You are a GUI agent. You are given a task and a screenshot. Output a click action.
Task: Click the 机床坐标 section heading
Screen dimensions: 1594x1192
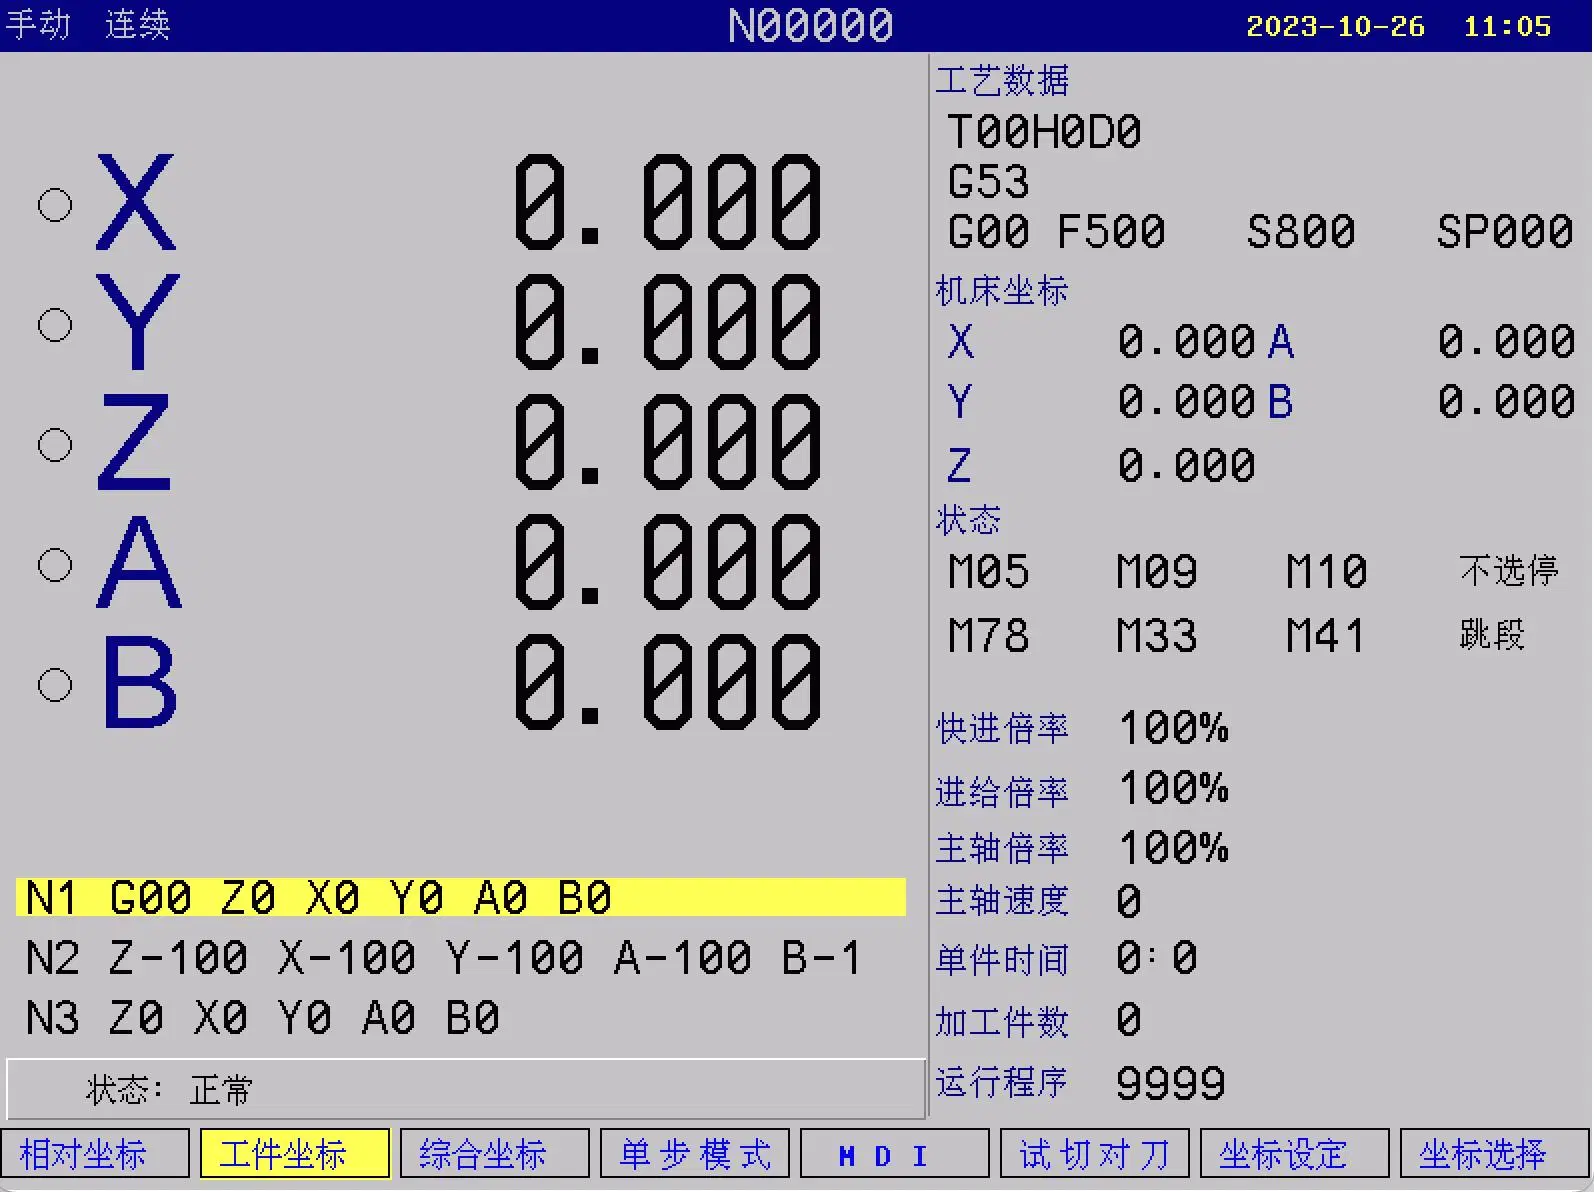coord(1002,291)
